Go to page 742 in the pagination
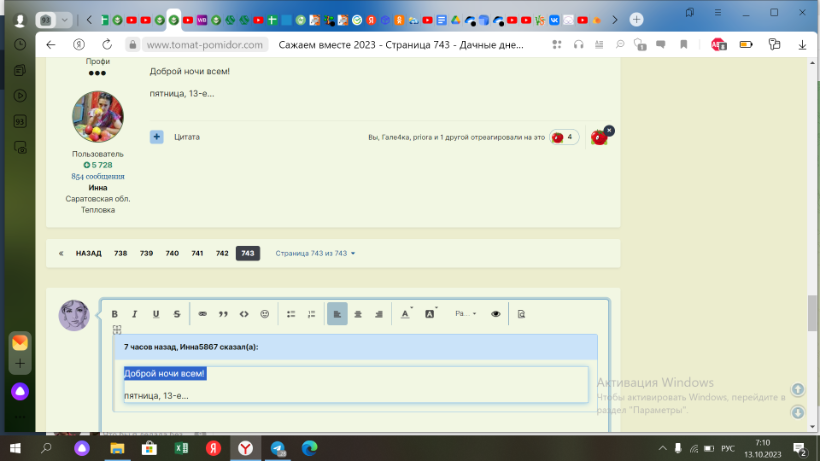This screenshot has width=820, height=461. (x=222, y=253)
